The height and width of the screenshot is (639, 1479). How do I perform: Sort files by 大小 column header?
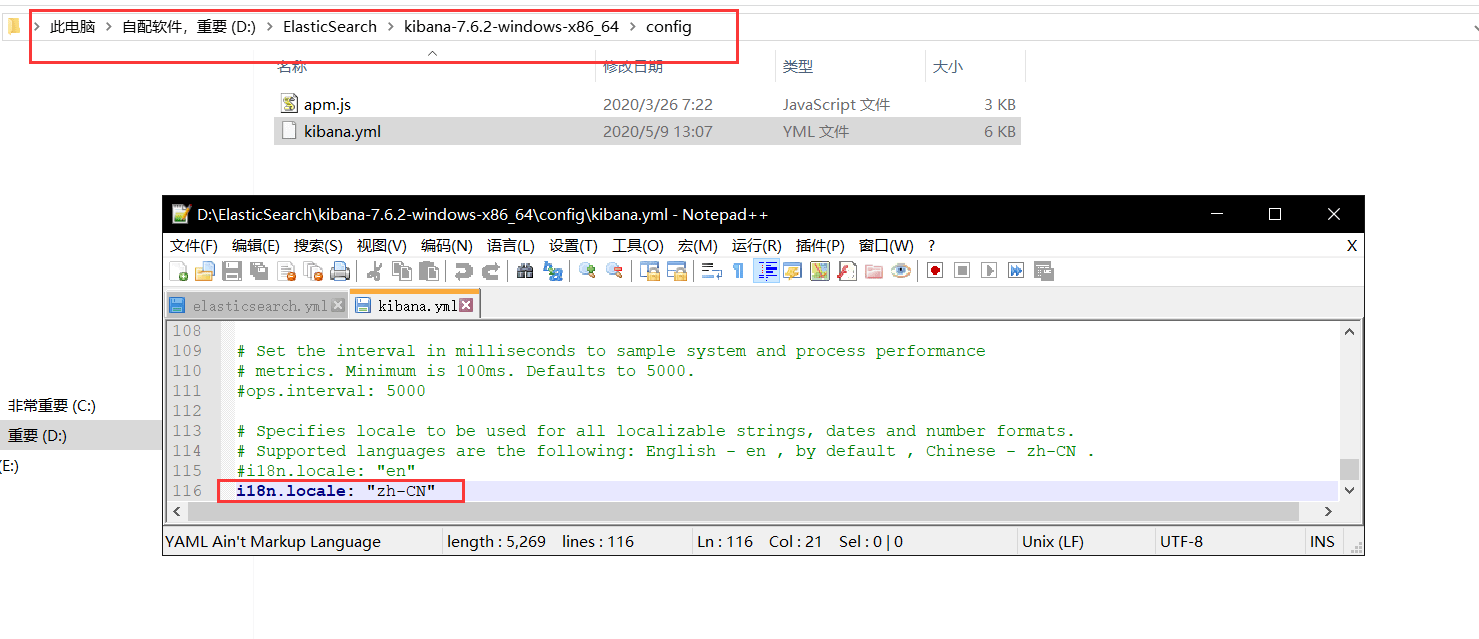coord(947,66)
